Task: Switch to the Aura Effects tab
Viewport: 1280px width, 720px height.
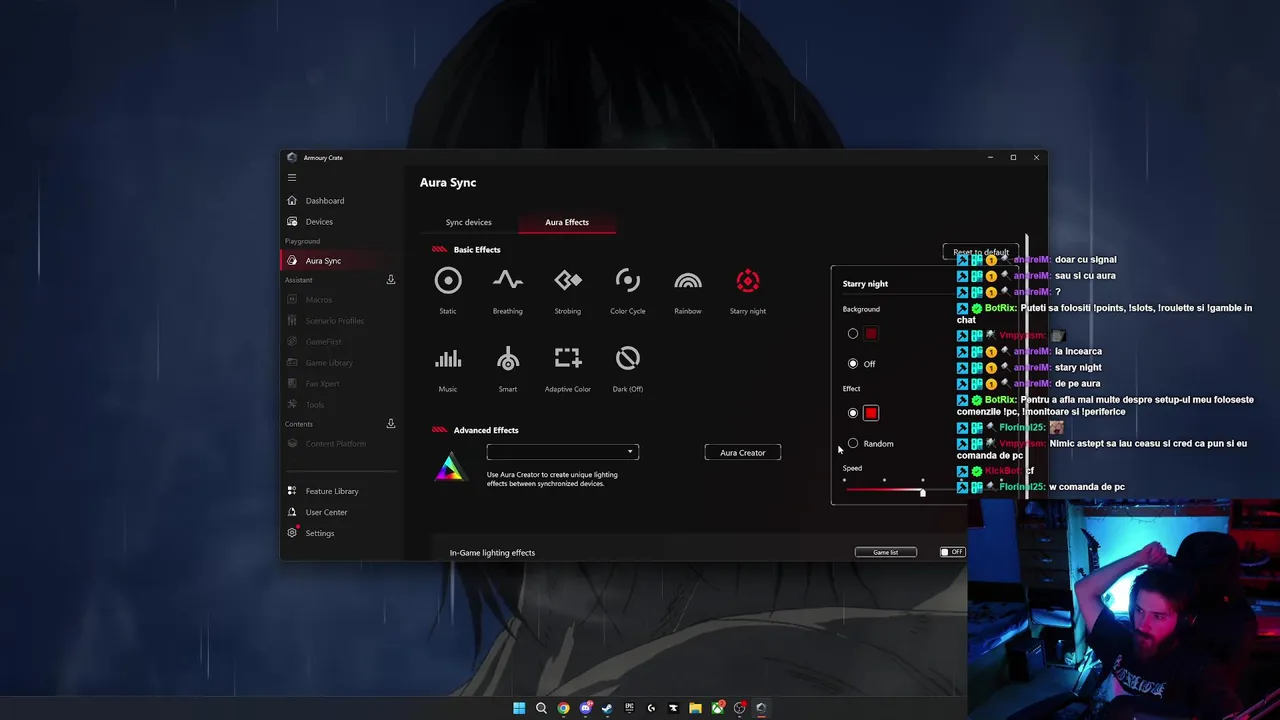Action: [x=567, y=222]
